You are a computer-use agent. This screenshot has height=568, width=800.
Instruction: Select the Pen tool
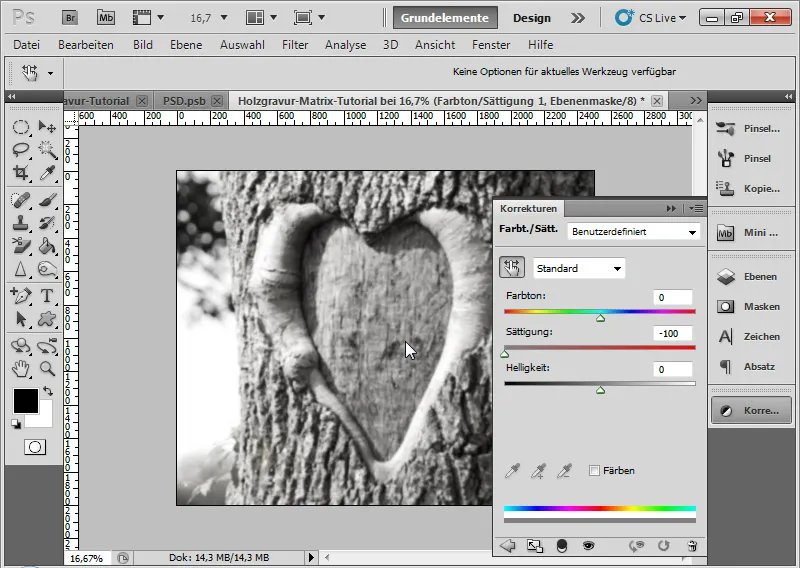pos(20,295)
